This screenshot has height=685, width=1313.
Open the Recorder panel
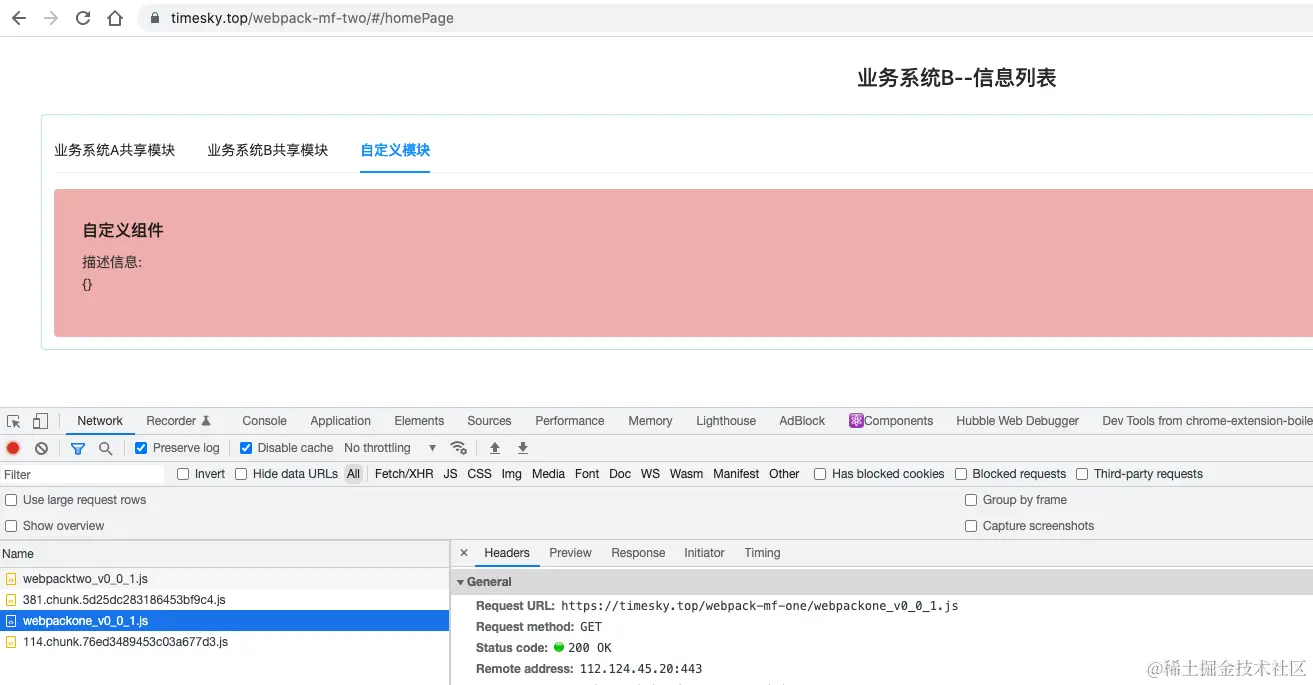[178, 421]
